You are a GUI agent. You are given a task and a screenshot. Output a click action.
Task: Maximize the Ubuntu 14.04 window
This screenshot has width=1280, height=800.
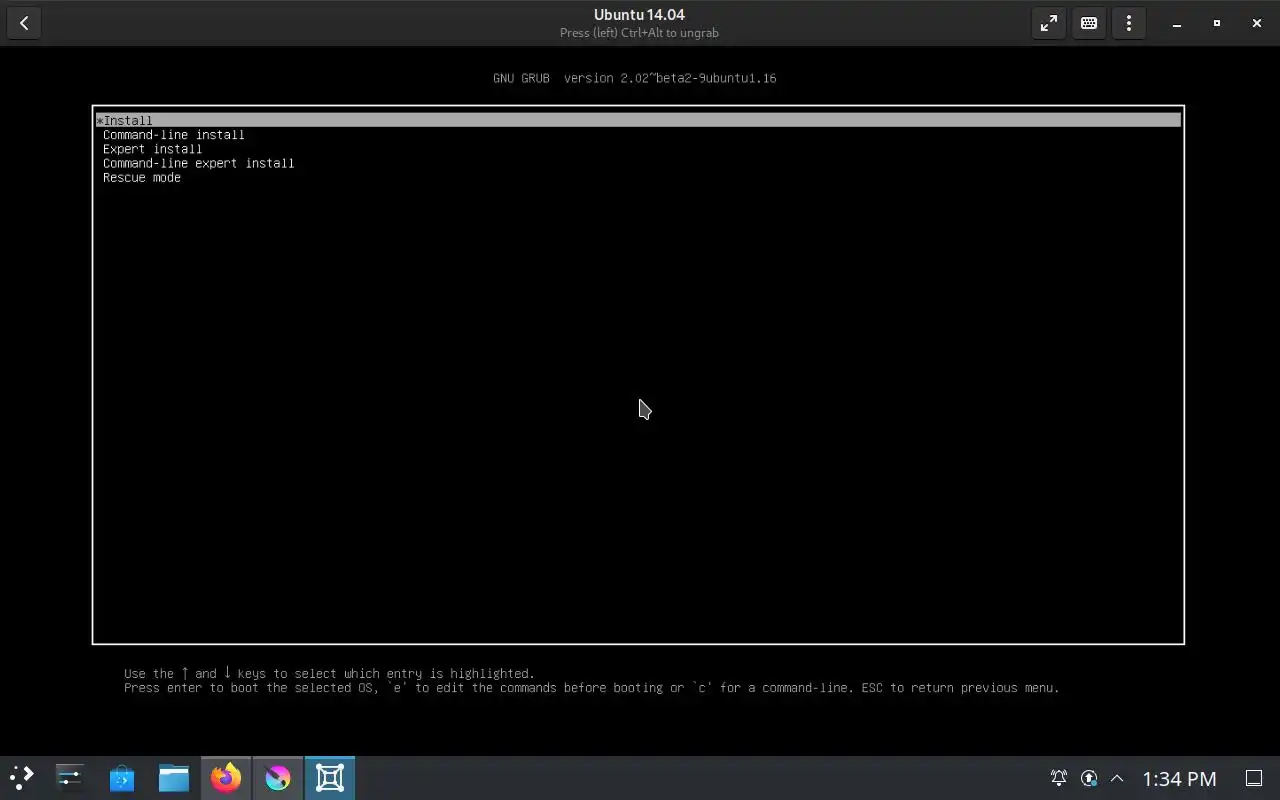click(x=1217, y=23)
